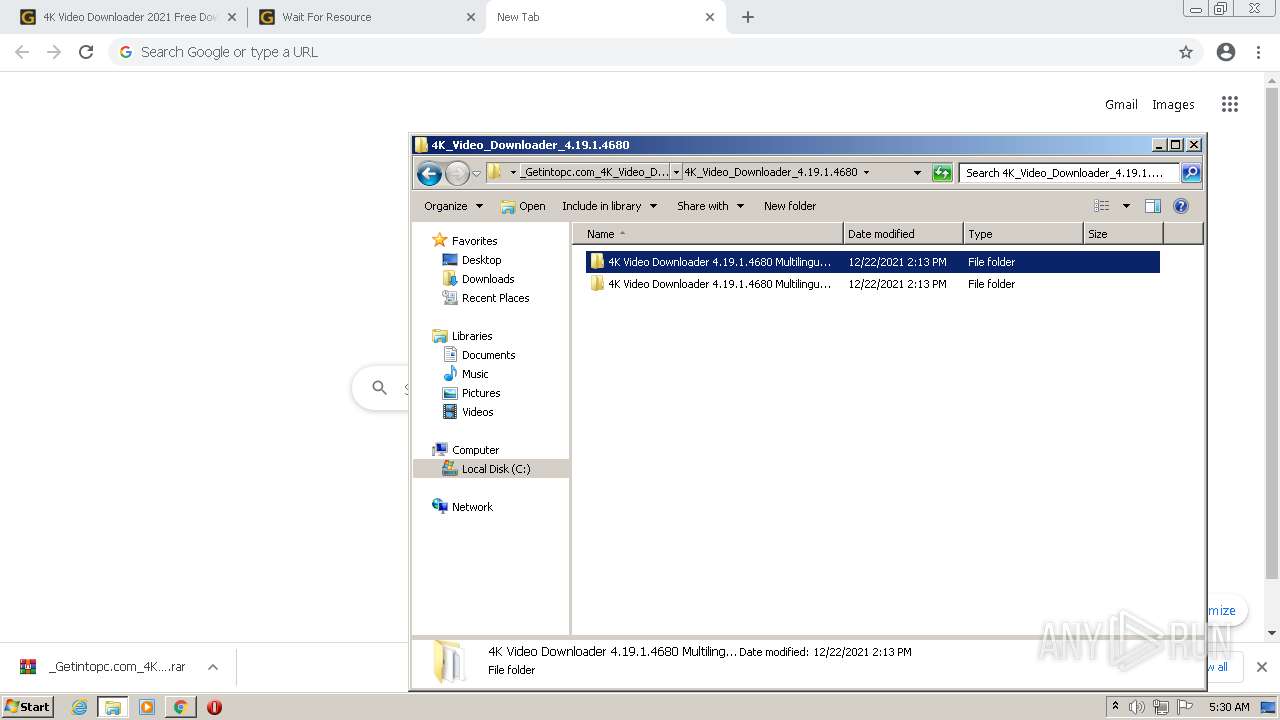Viewport: 1280px width, 720px height.
Task: Sort by Size column header
Action: tap(1123, 234)
